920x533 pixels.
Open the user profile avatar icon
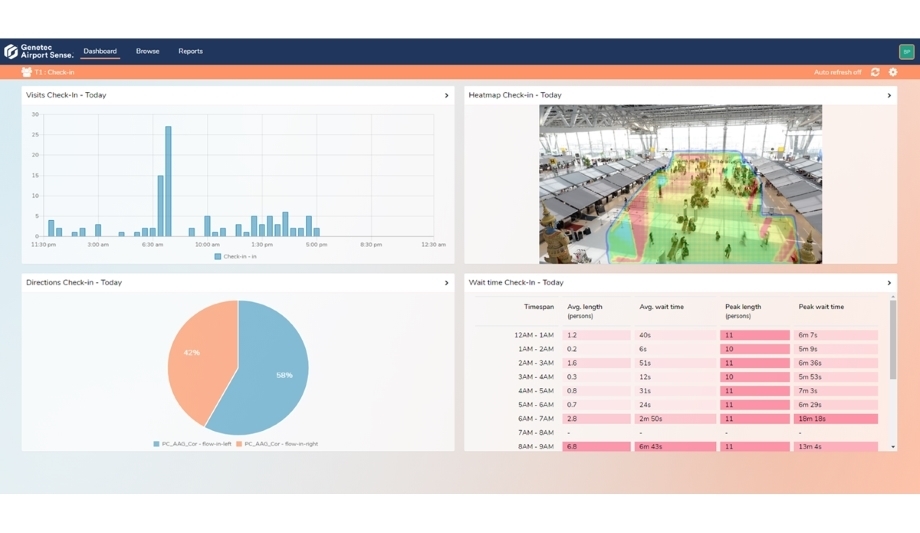906,52
